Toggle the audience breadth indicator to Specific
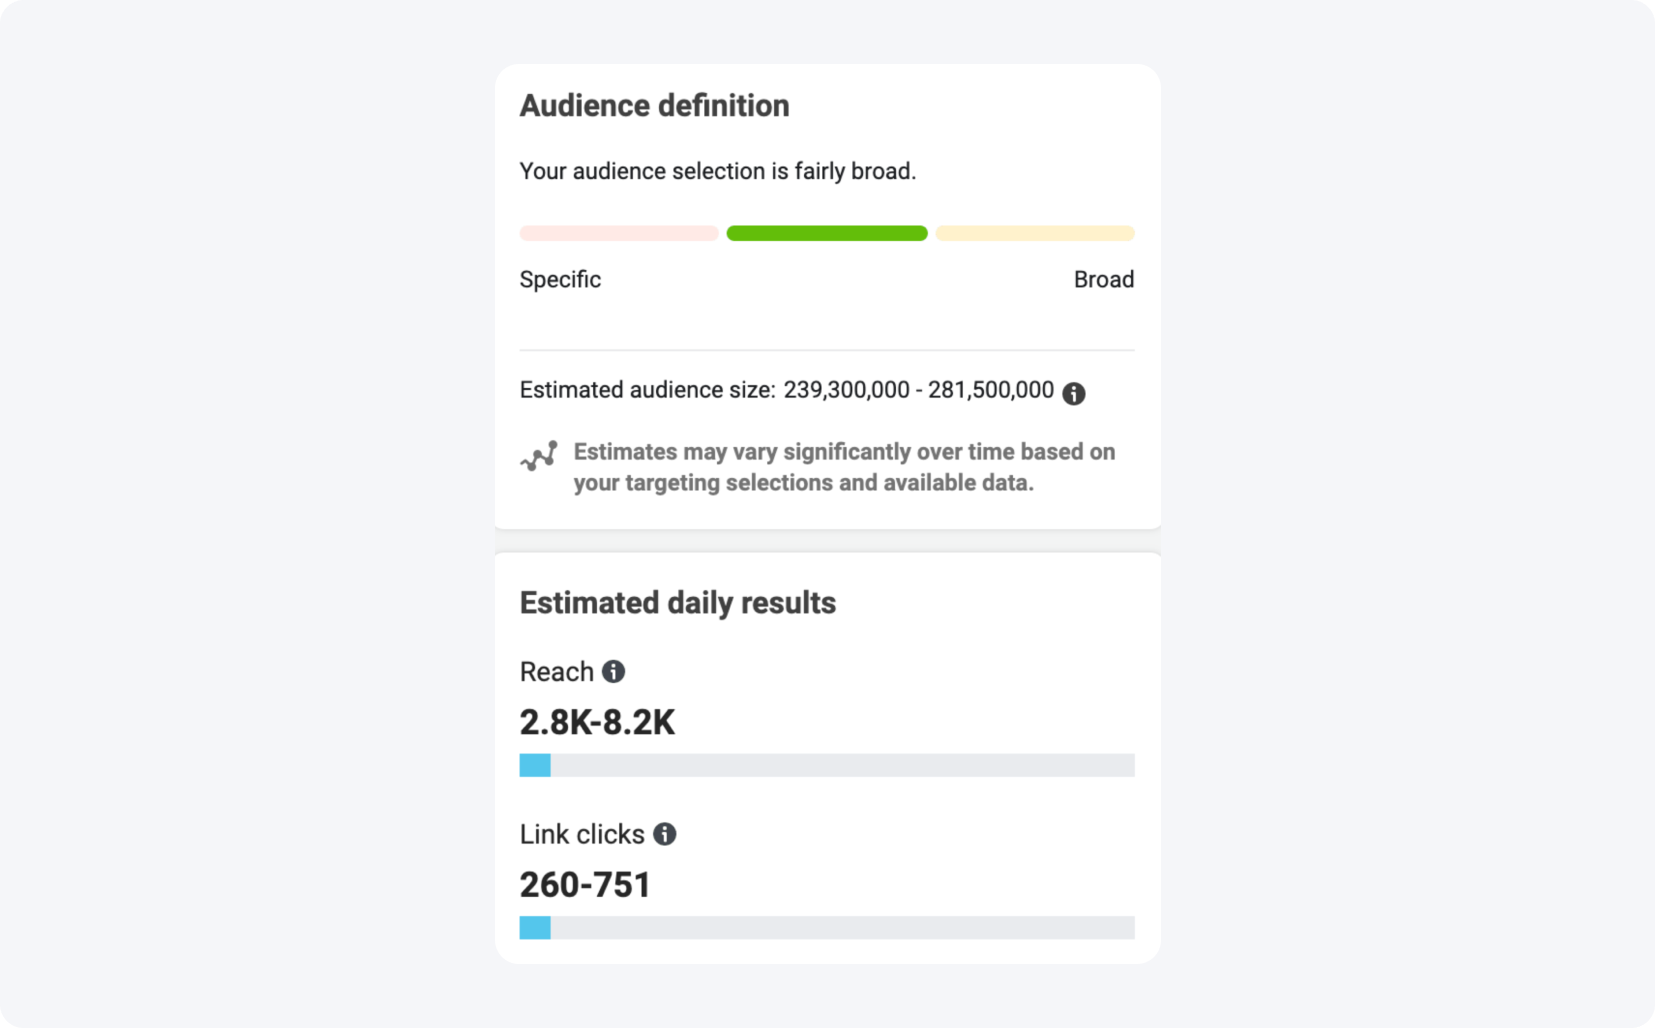1655x1028 pixels. point(618,233)
